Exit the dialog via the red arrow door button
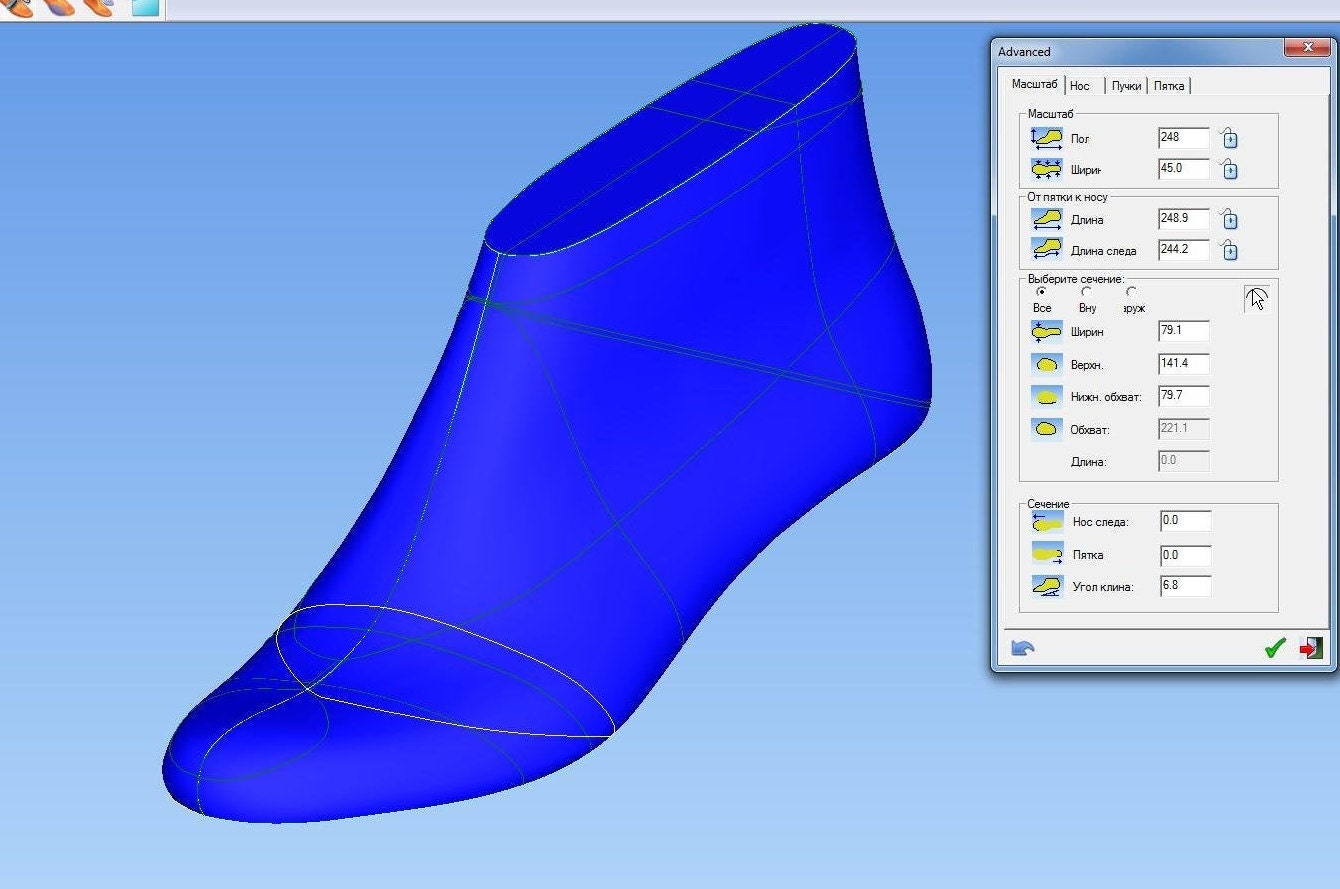Image resolution: width=1340 pixels, height=889 pixels. point(1310,648)
